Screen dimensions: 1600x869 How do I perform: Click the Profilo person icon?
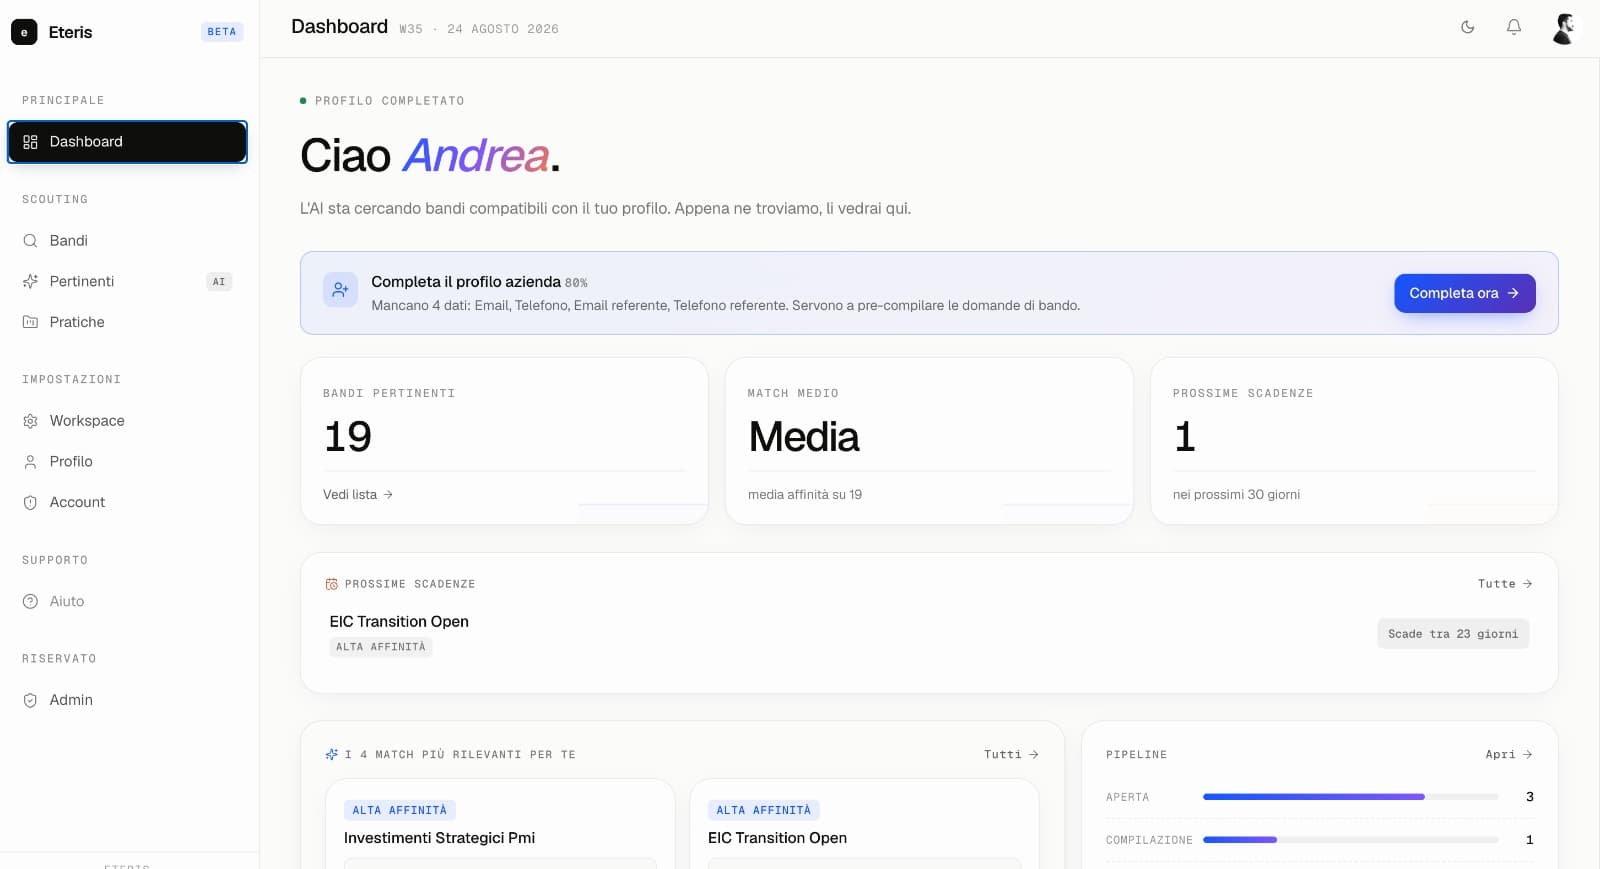pyautogui.click(x=30, y=462)
